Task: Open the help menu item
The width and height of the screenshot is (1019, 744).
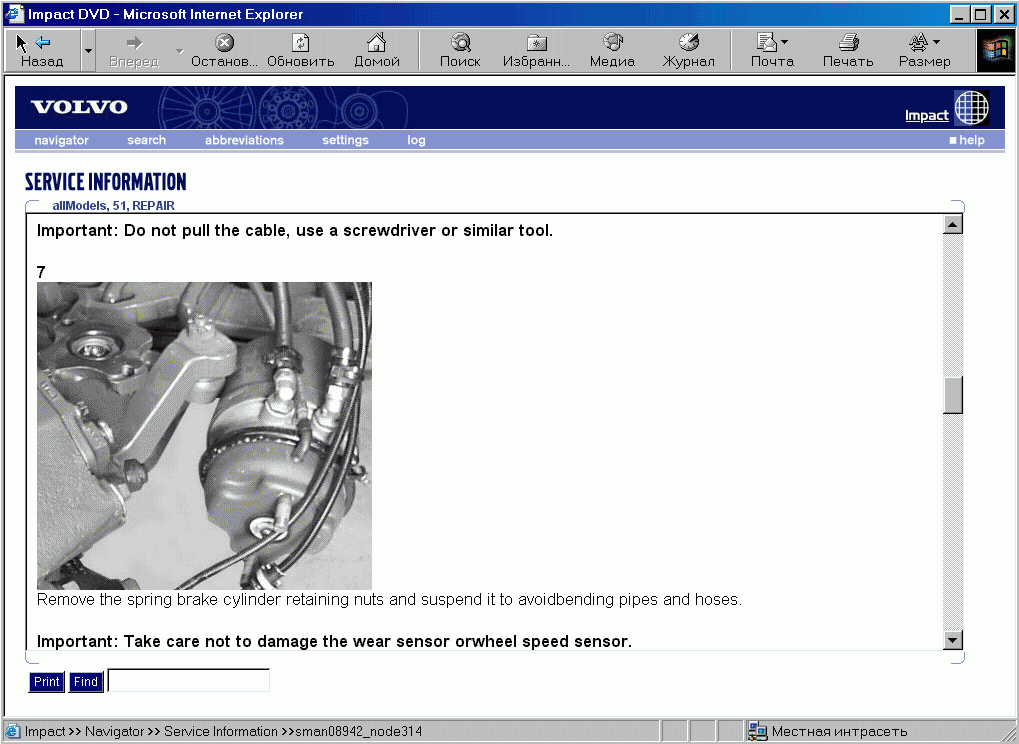Action: tap(967, 140)
